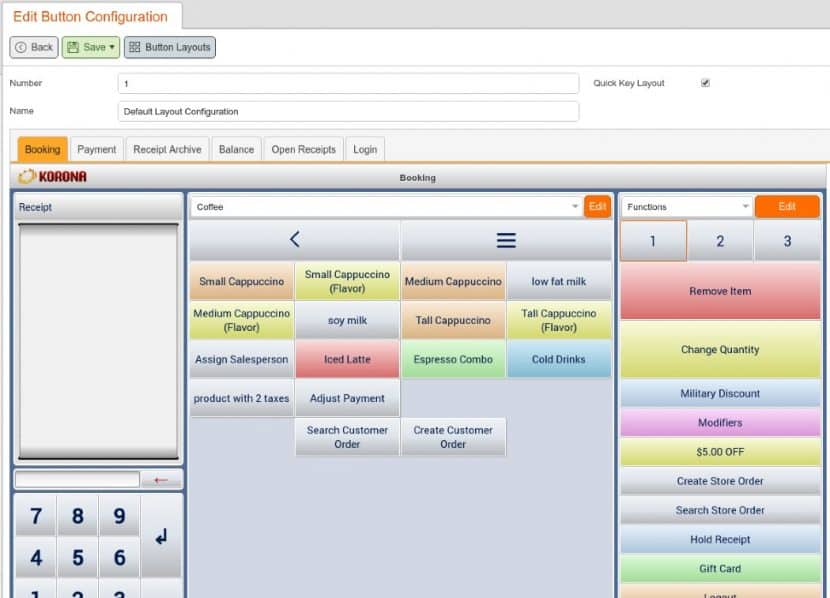The height and width of the screenshot is (598, 830).
Task: Toggle the Quick Key Layout checkbox
Action: [x=705, y=83]
